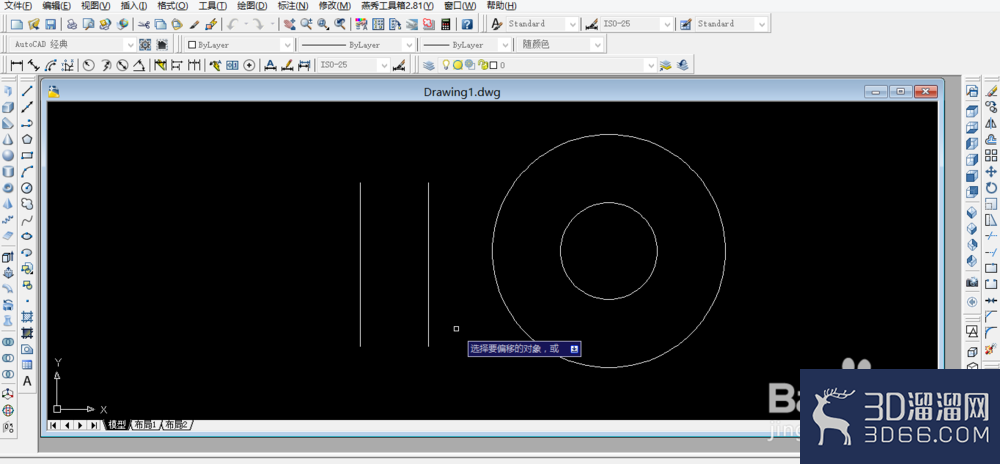Screen dimensions: 1000x464
Task: Open the ByLayer color dropdown
Action: point(287,45)
